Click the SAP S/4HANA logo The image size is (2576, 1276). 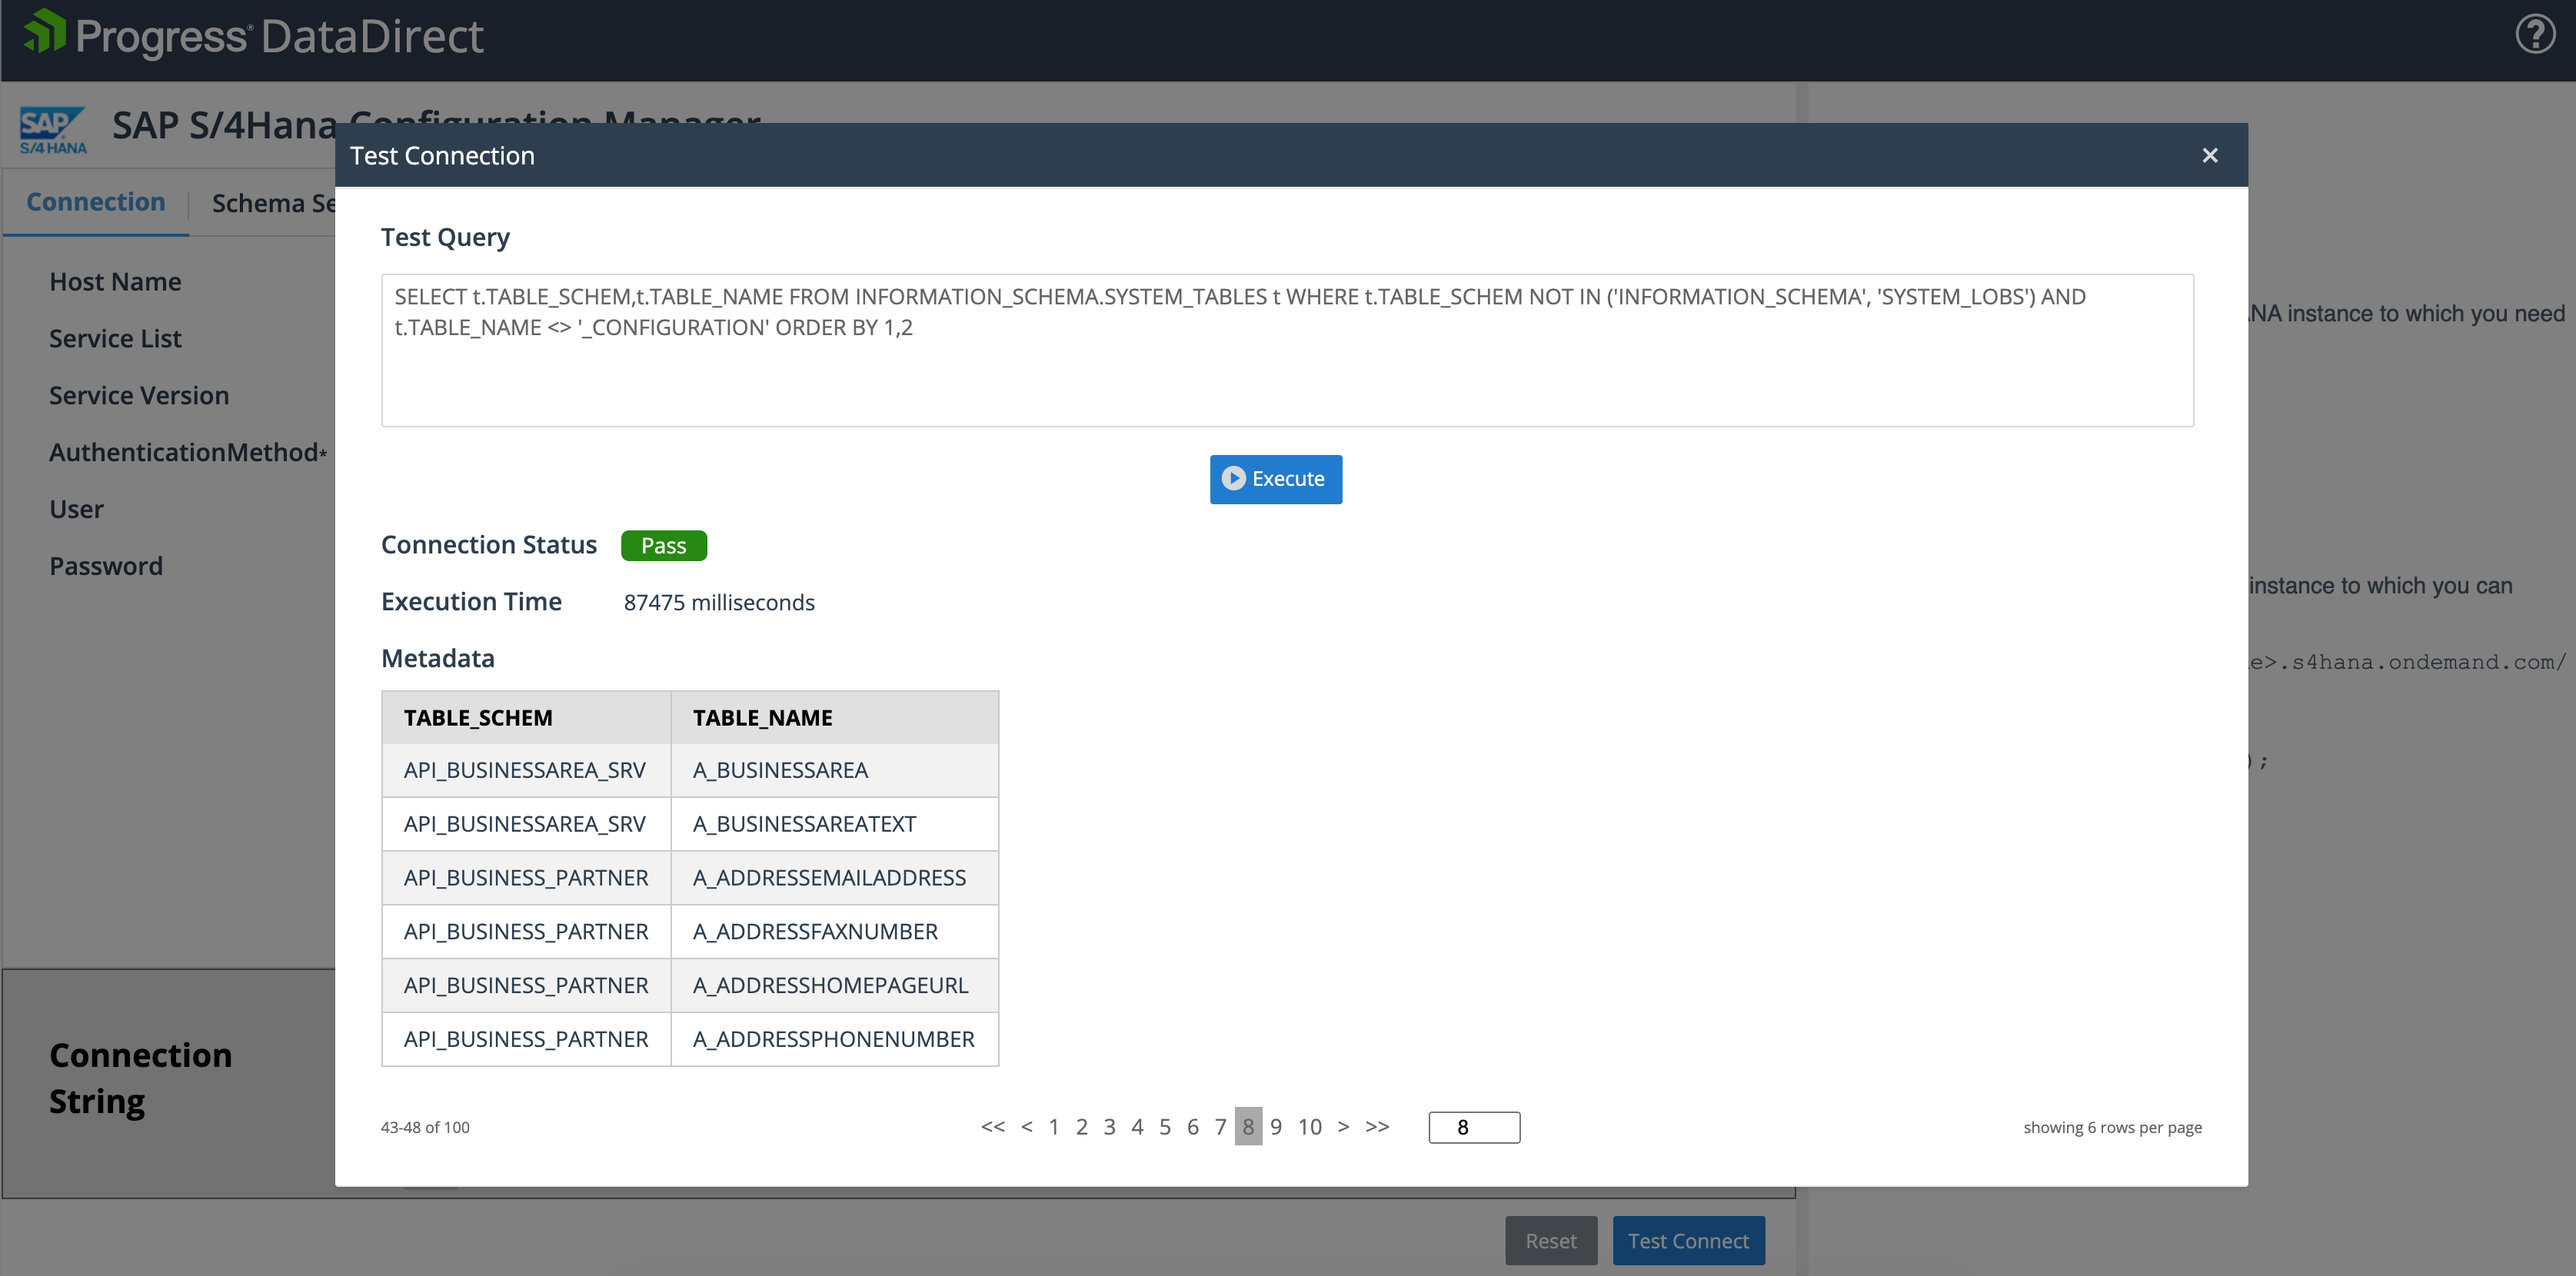click(x=51, y=128)
